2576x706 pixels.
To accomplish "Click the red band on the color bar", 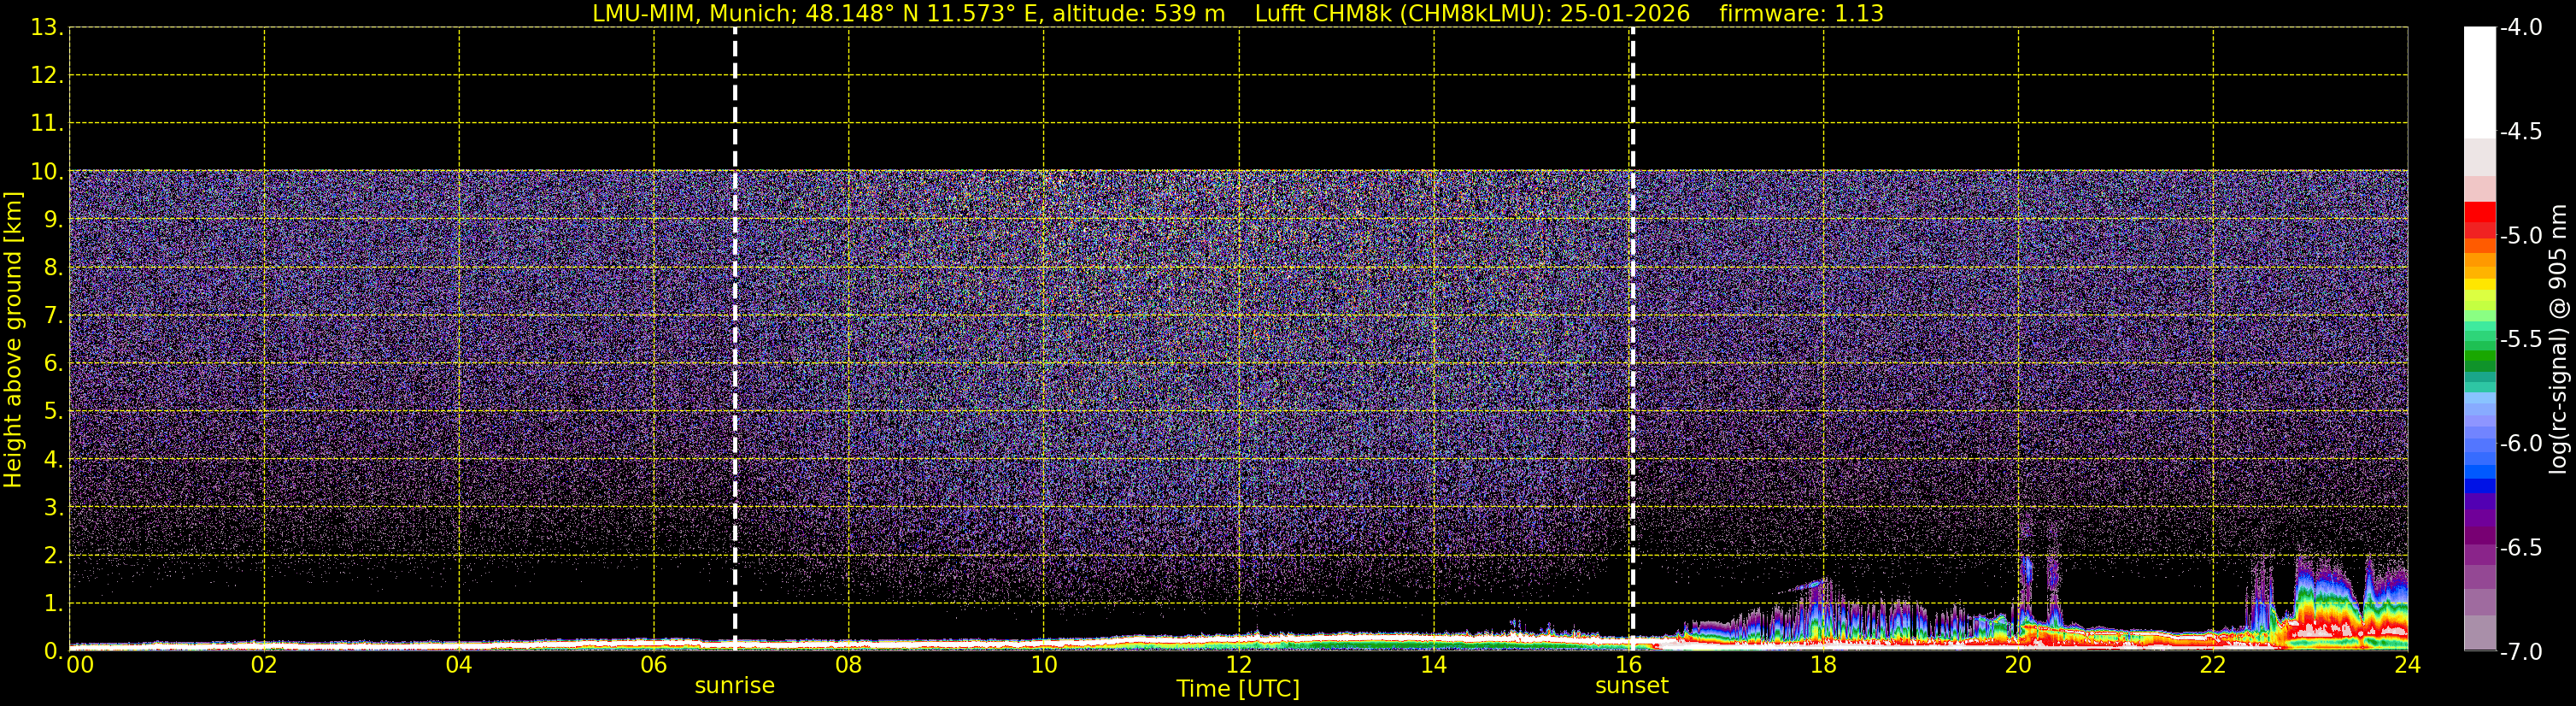I will click(2479, 214).
